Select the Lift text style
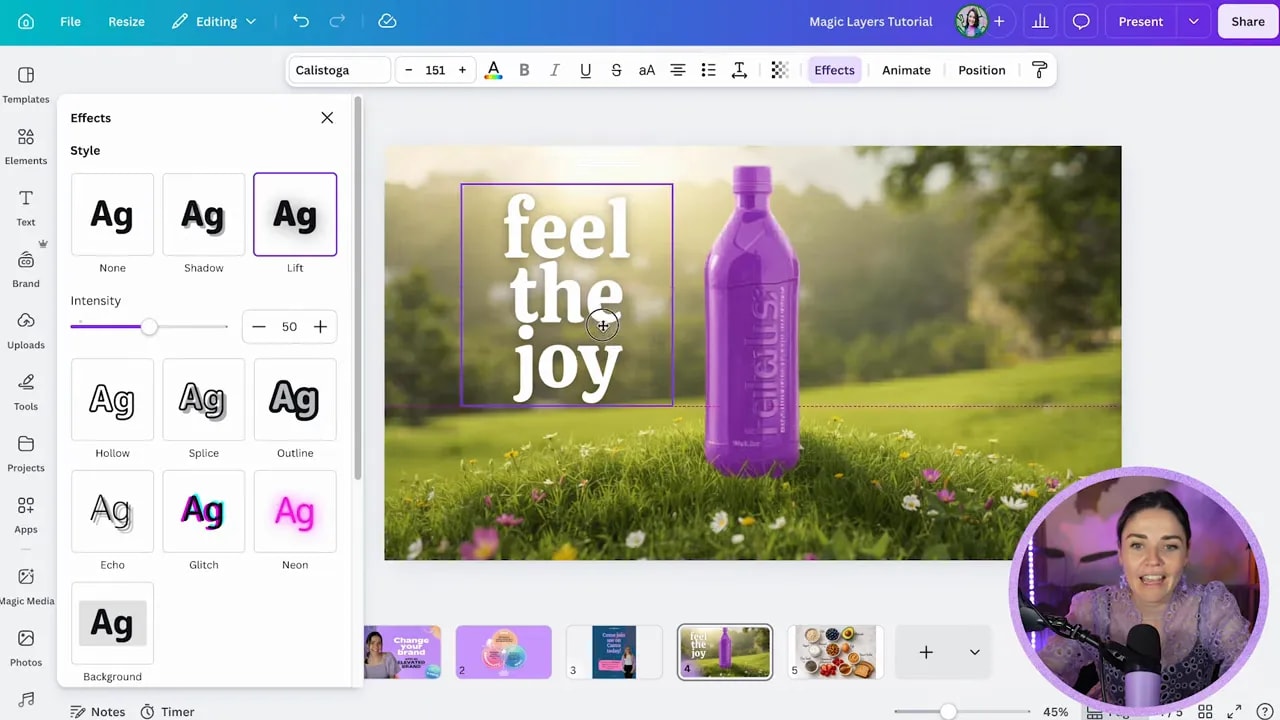1280x720 pixels. click(x=295, y=214)
